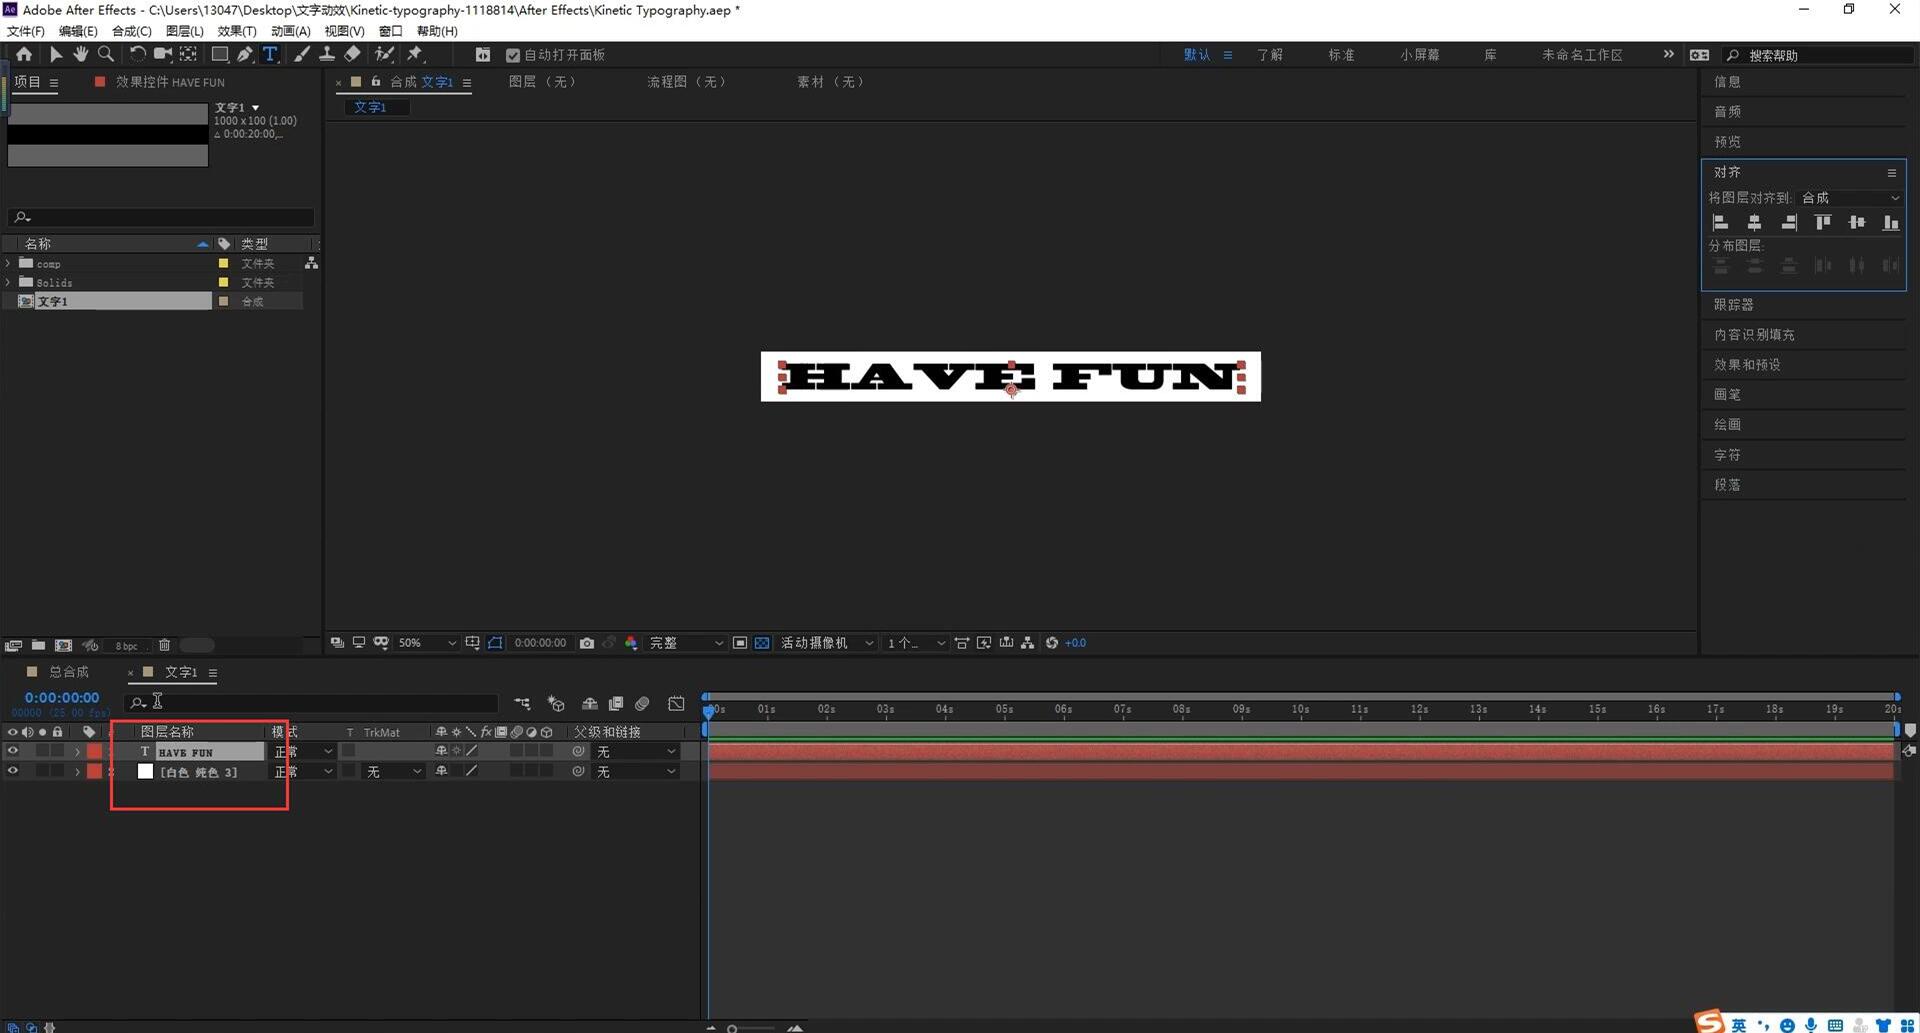The image size is (1920, 1033).
Task: Expand the comp folder in Project panel
Action: [9, 264]
